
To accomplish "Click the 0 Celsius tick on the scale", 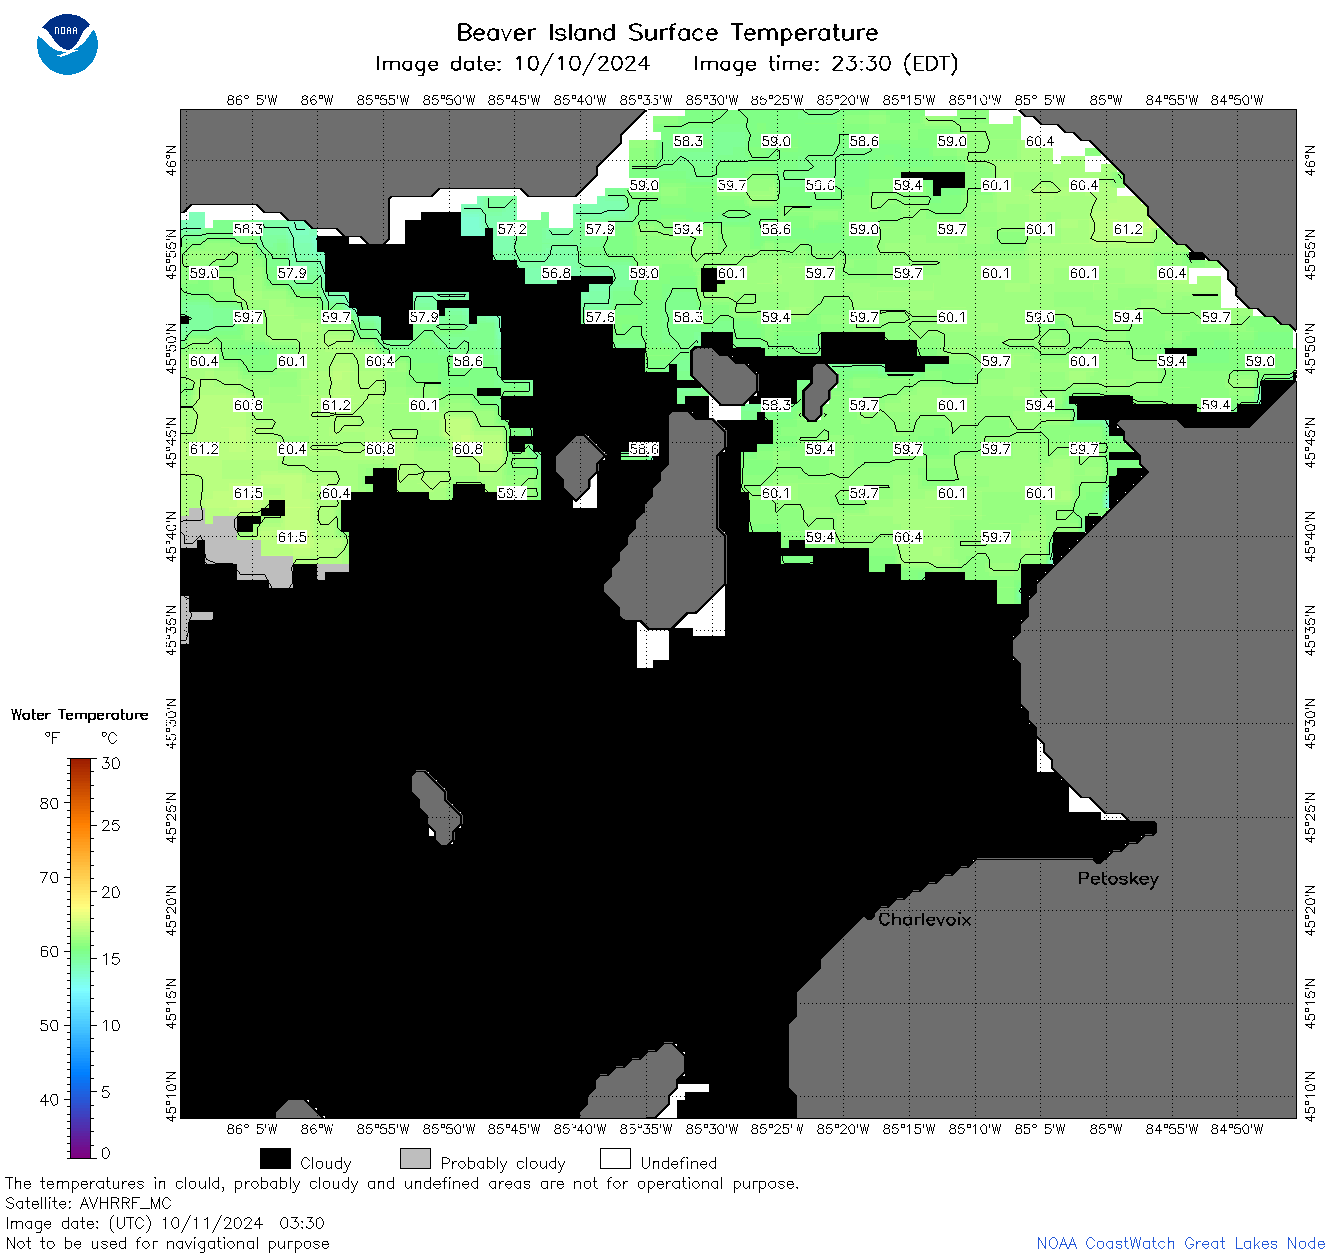I will (x=106, y=1153).
